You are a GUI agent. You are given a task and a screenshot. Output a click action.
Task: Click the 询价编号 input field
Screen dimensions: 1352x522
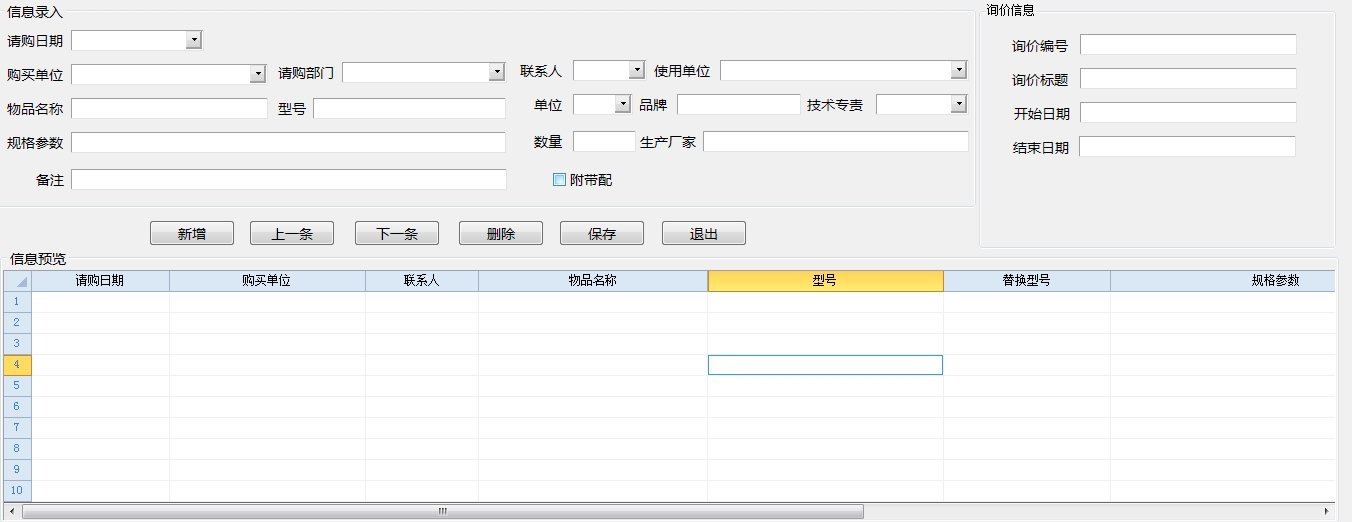1188,44
